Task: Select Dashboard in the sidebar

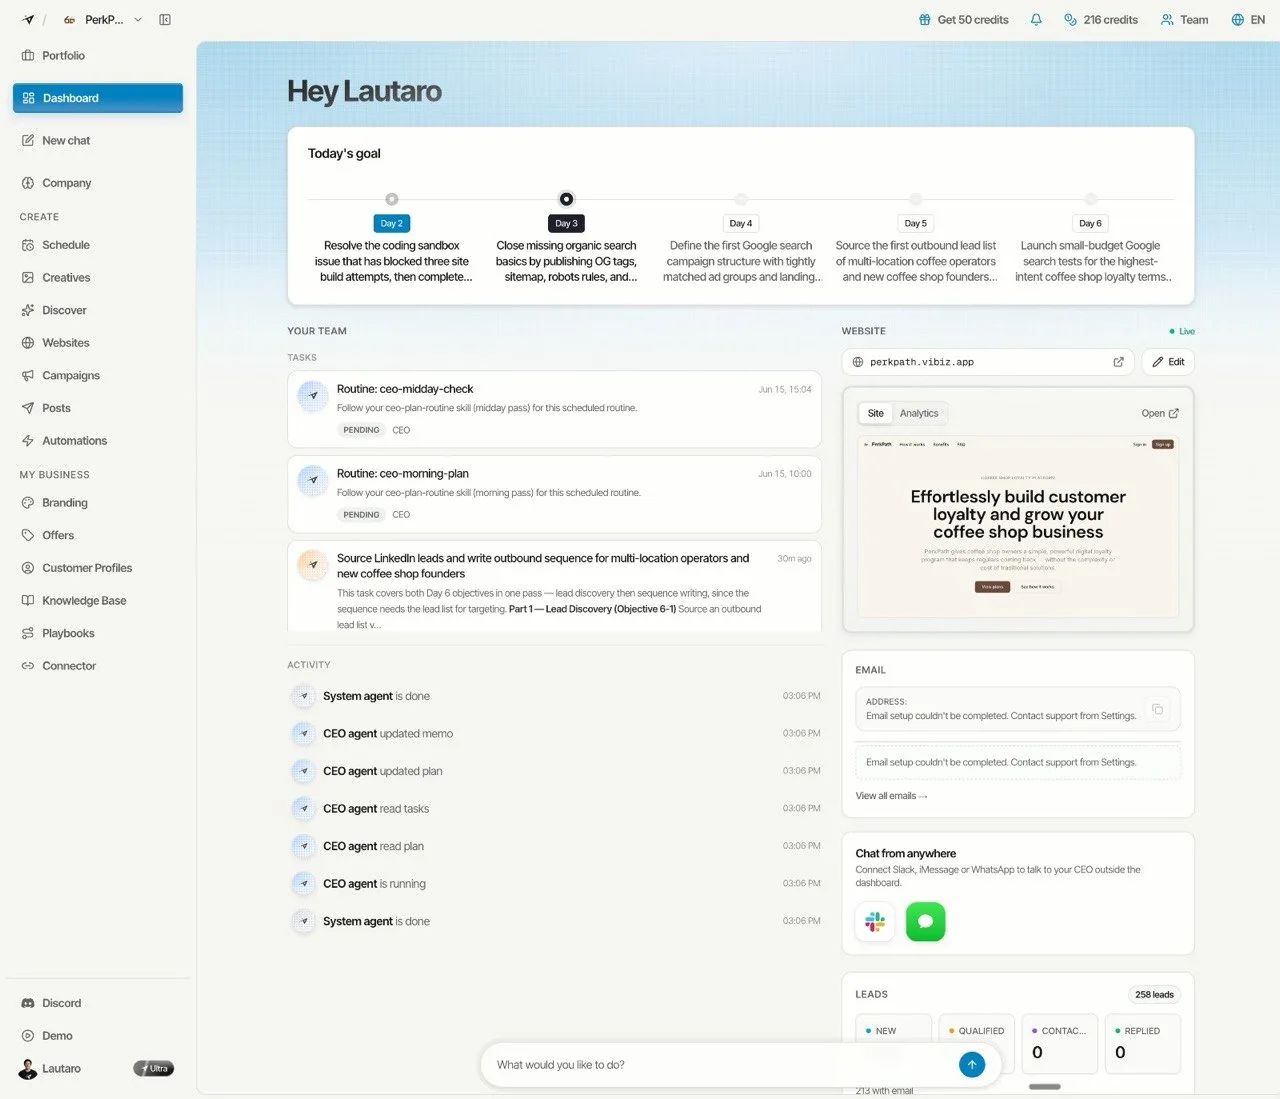Action: pyautogui.click(x=97, y=98)
